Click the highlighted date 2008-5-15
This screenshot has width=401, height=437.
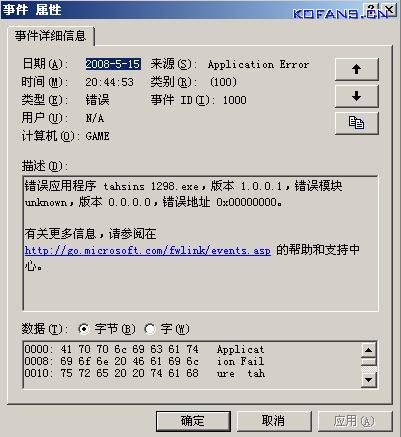pyautogui.click(x=113, y=64)
